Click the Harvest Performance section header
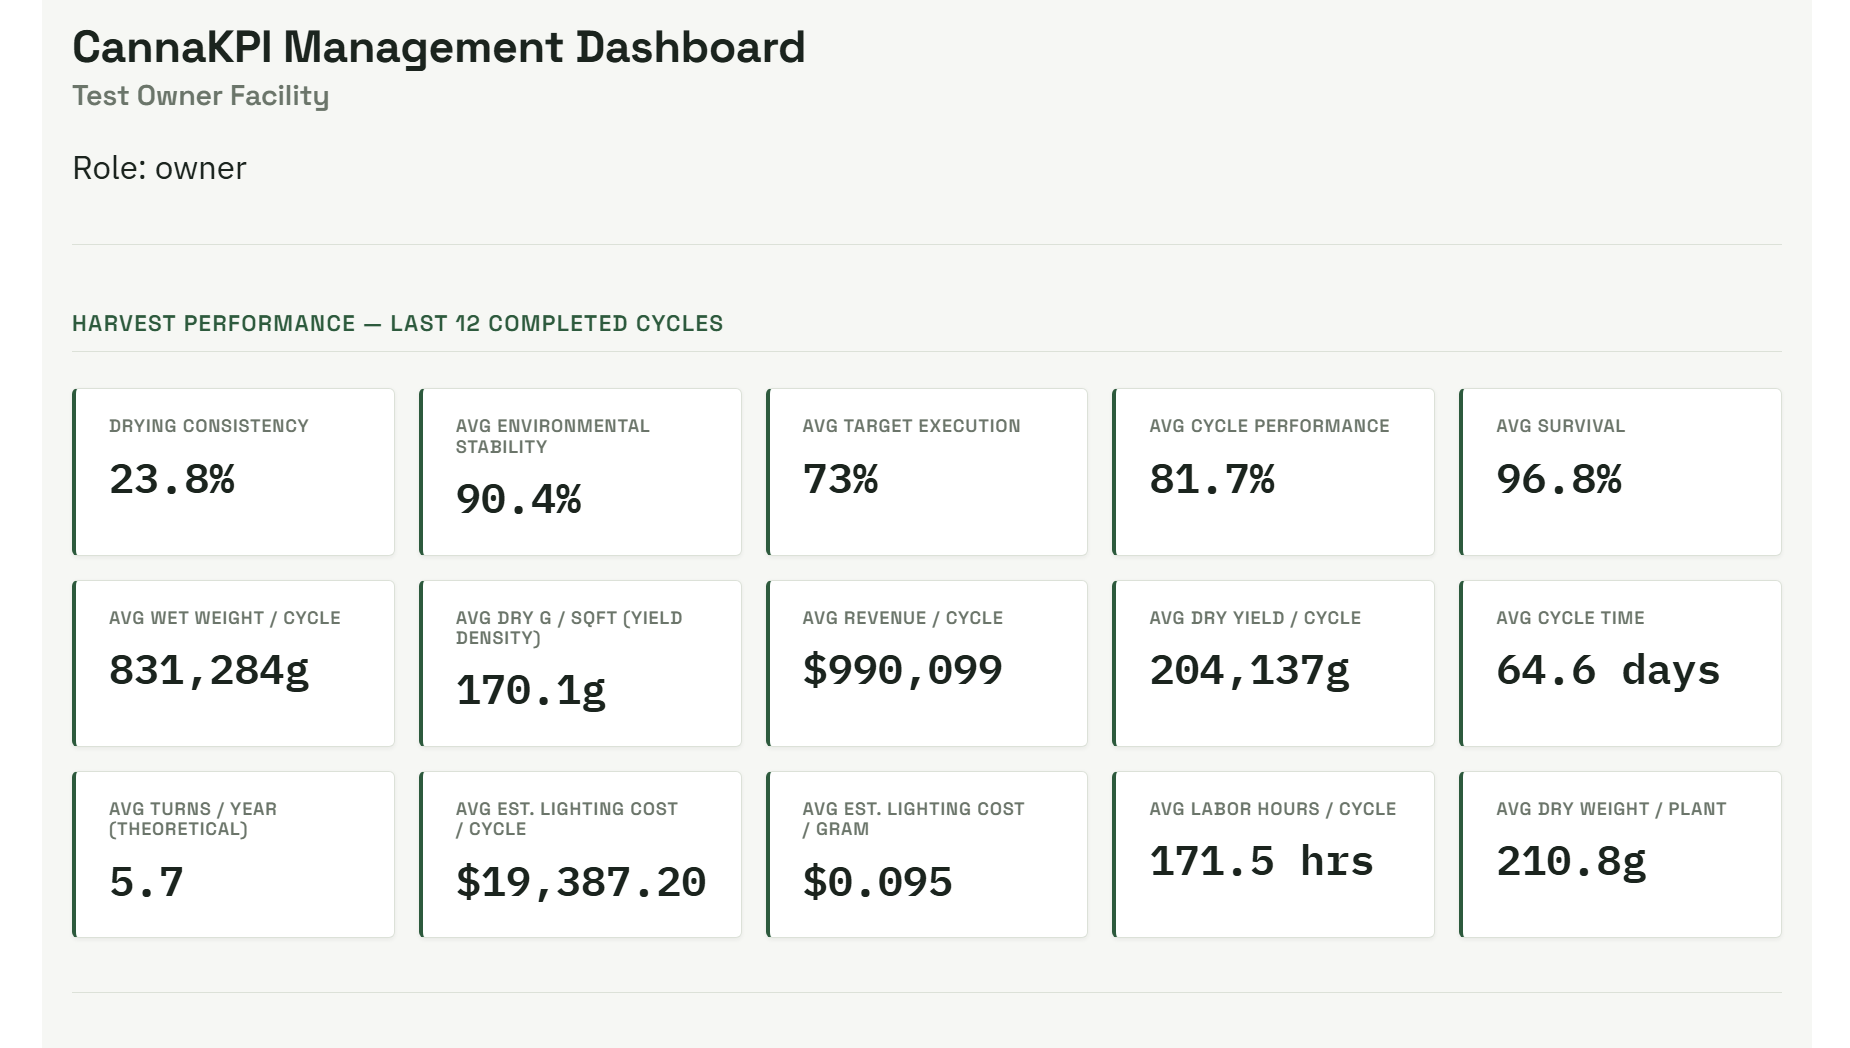Image resolution: width=1850 pixels, height=1048 pixels. click(397, 323)
